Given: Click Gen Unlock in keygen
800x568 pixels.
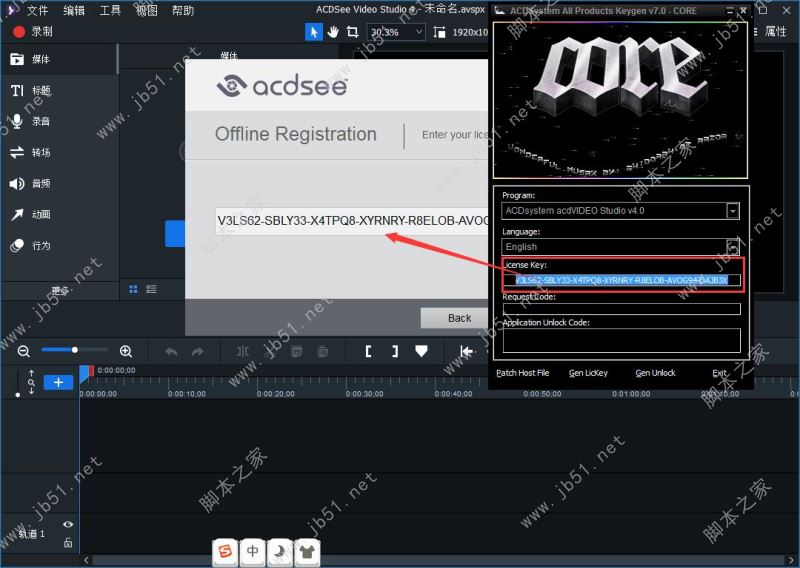Looking at the screenshot, I should (655, 373).
